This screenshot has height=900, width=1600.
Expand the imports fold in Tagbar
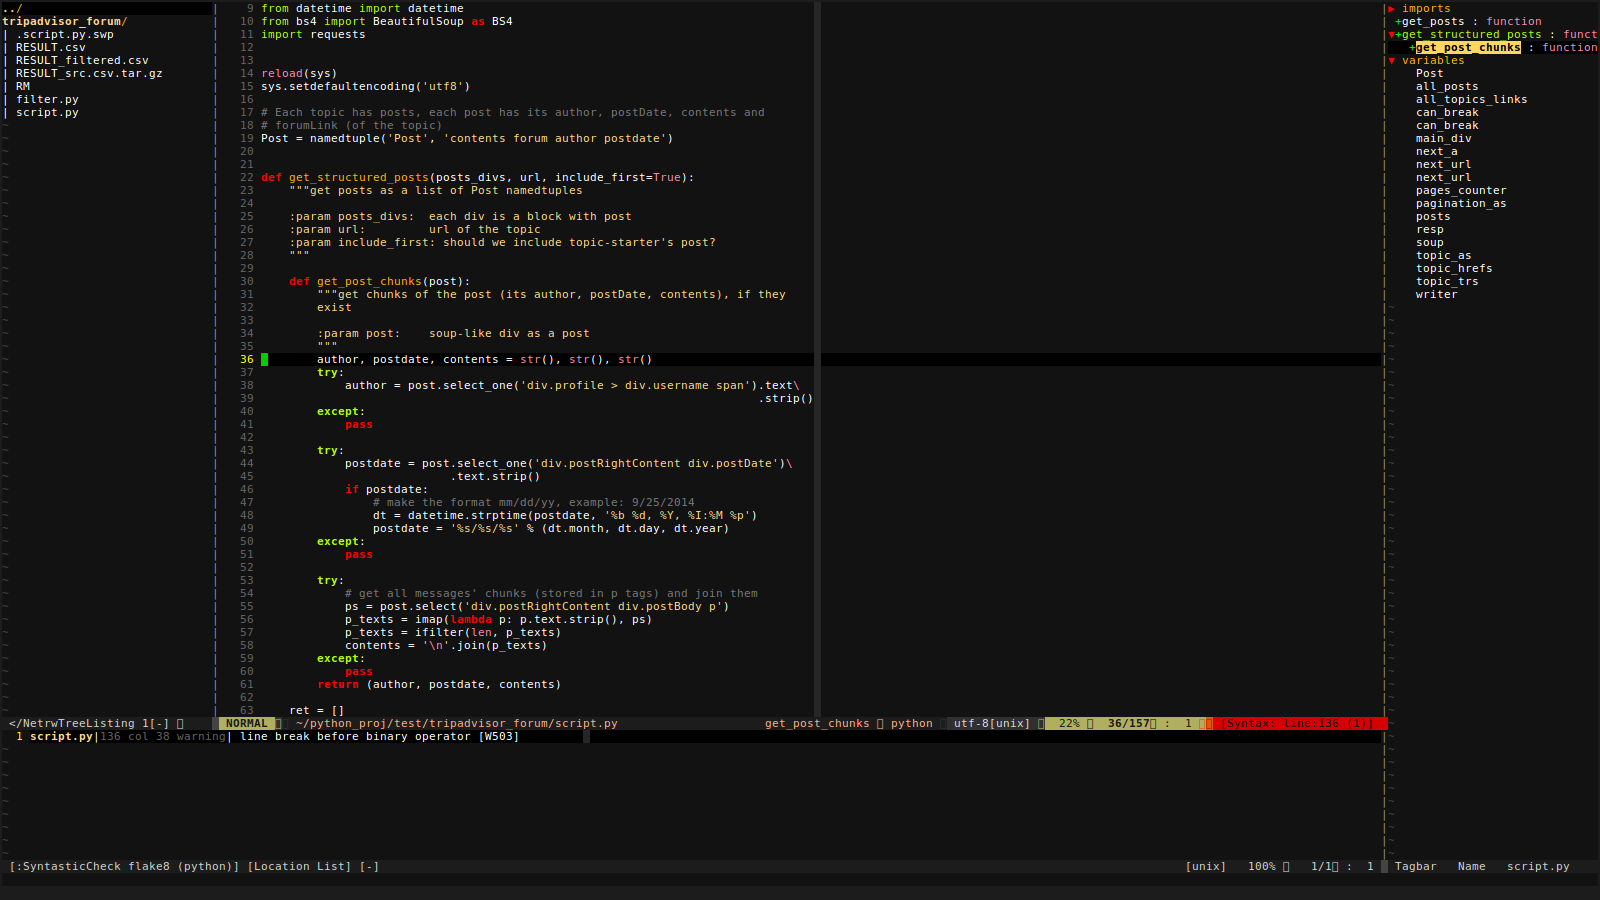tap(1391, 8)
